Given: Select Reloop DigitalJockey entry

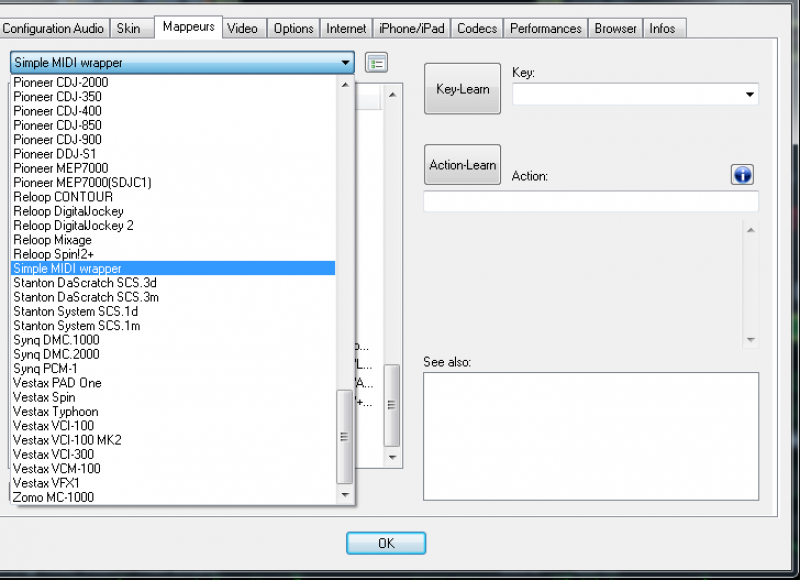Looking at the screenshot, I should [x=173, y=211].
